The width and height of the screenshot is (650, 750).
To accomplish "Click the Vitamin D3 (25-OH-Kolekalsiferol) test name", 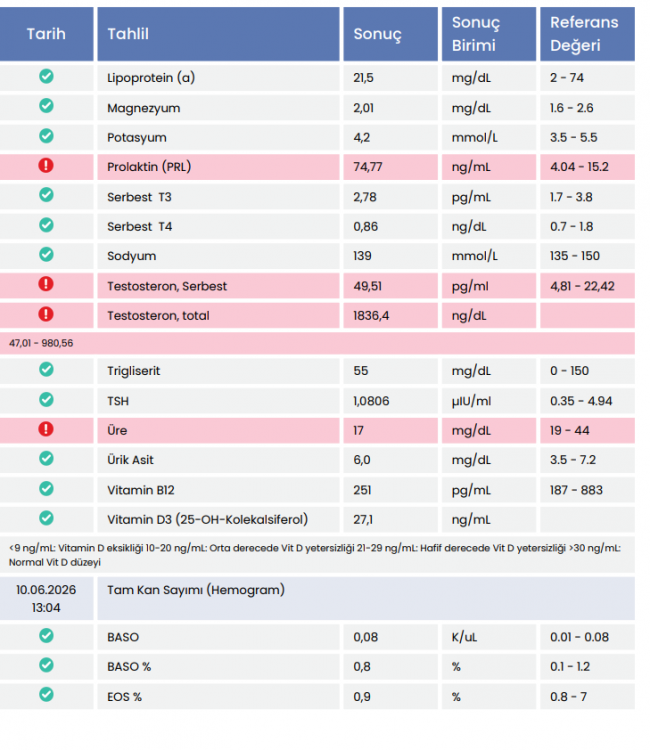I will 208,519.
